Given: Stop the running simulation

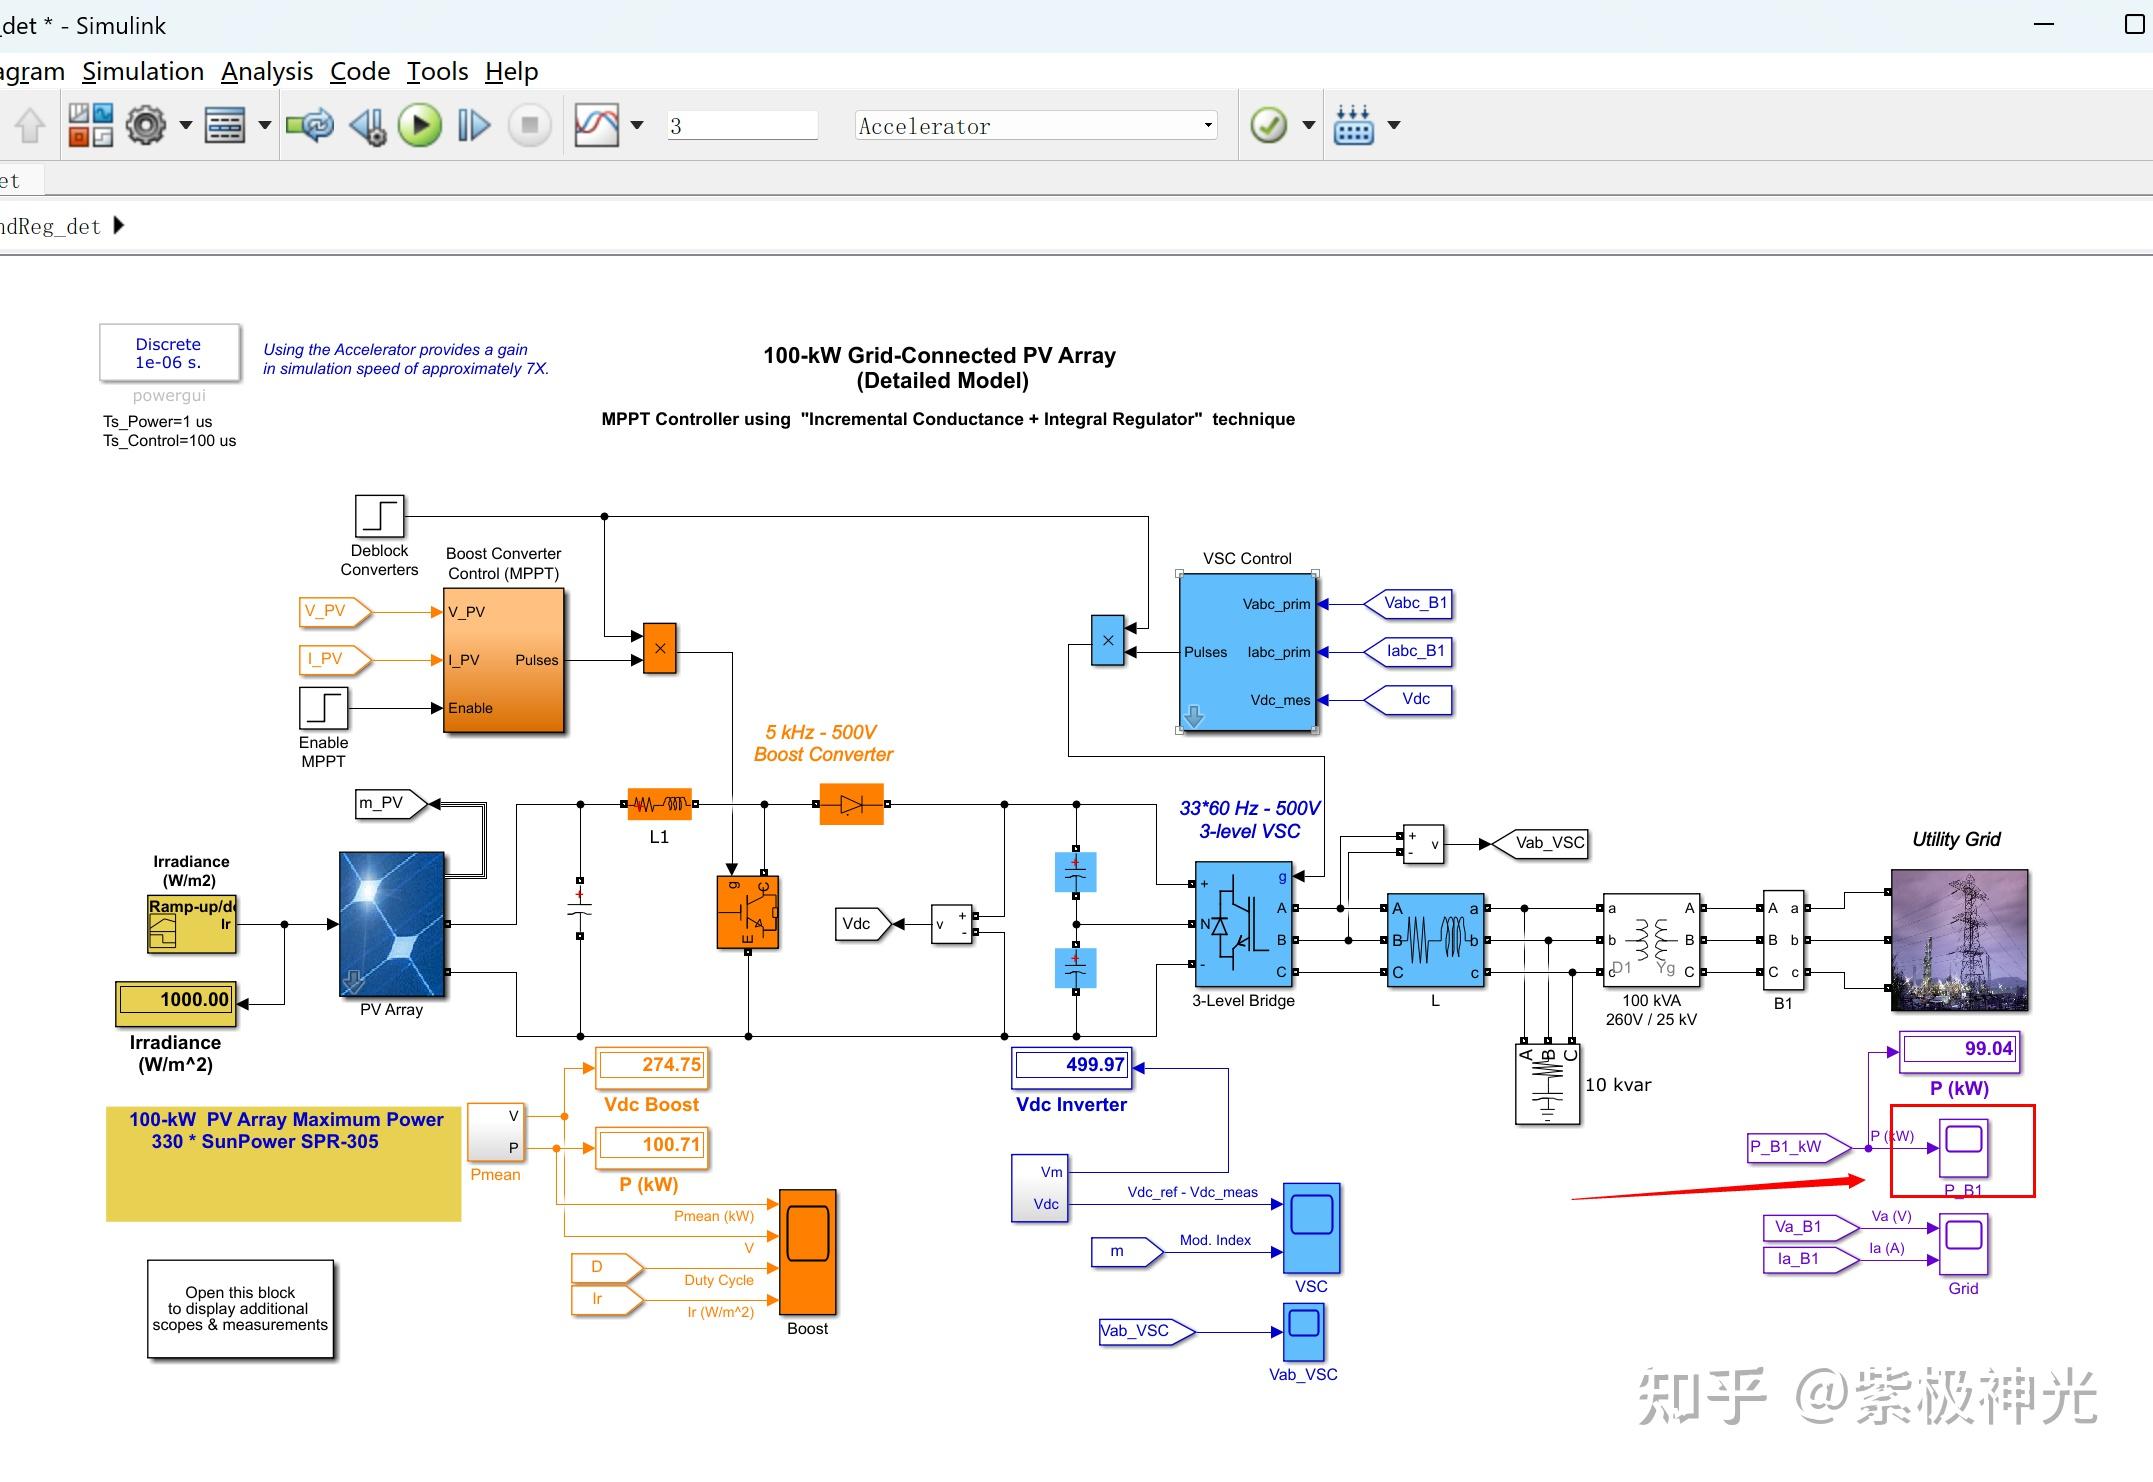Looking at the screenshot, I should pos(529,125).
